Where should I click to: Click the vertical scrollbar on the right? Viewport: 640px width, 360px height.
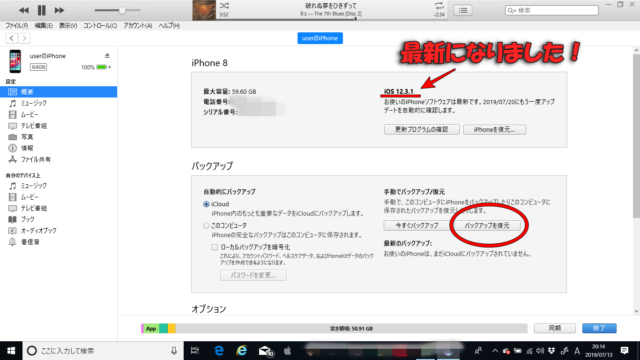pyautogui.click(x=636, y=137)
